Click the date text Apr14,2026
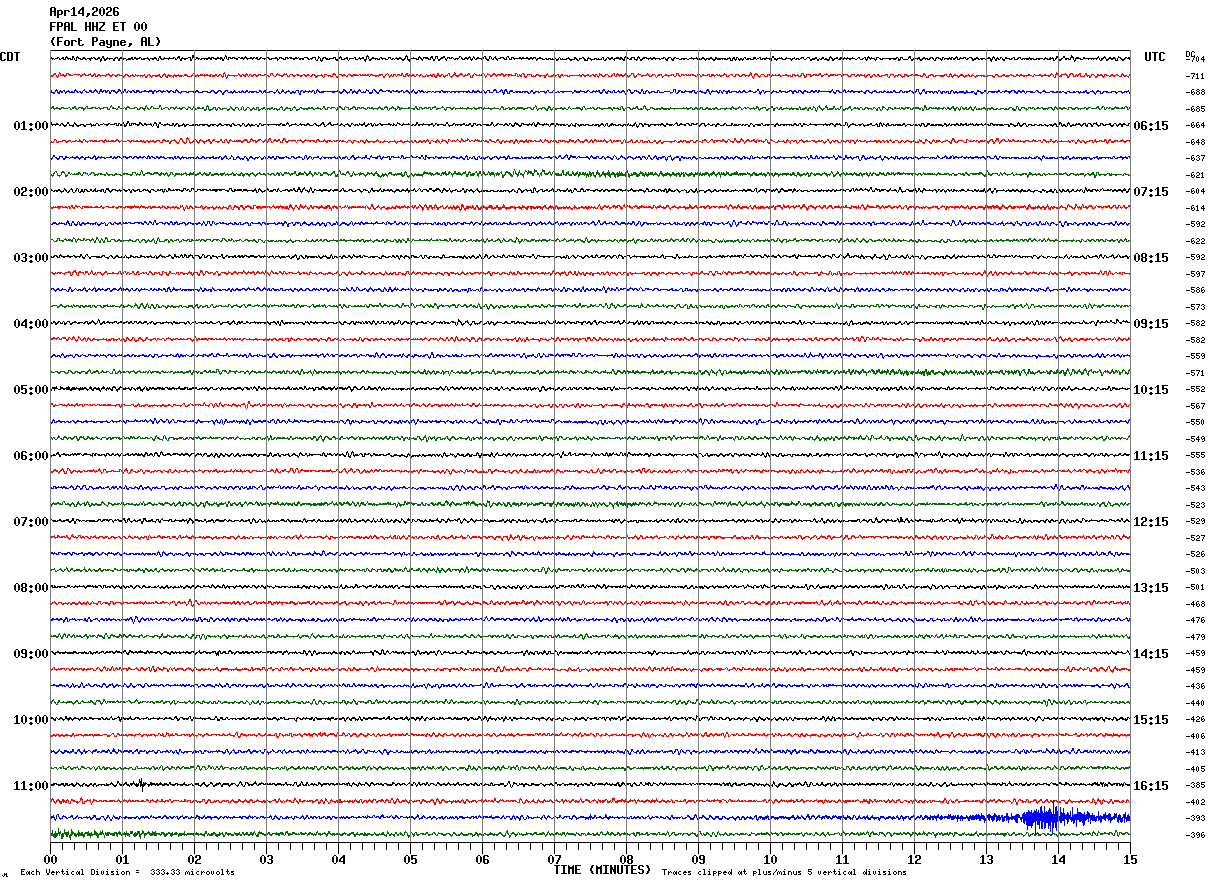 pyautogui.click(x=84, y=12)
